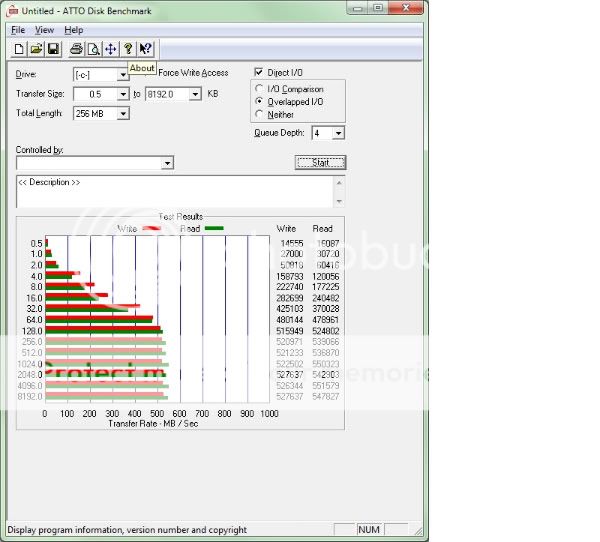Click read value 524802 for 128.0
This screenshot has width=600, height=542.
(x=326, y=331)
